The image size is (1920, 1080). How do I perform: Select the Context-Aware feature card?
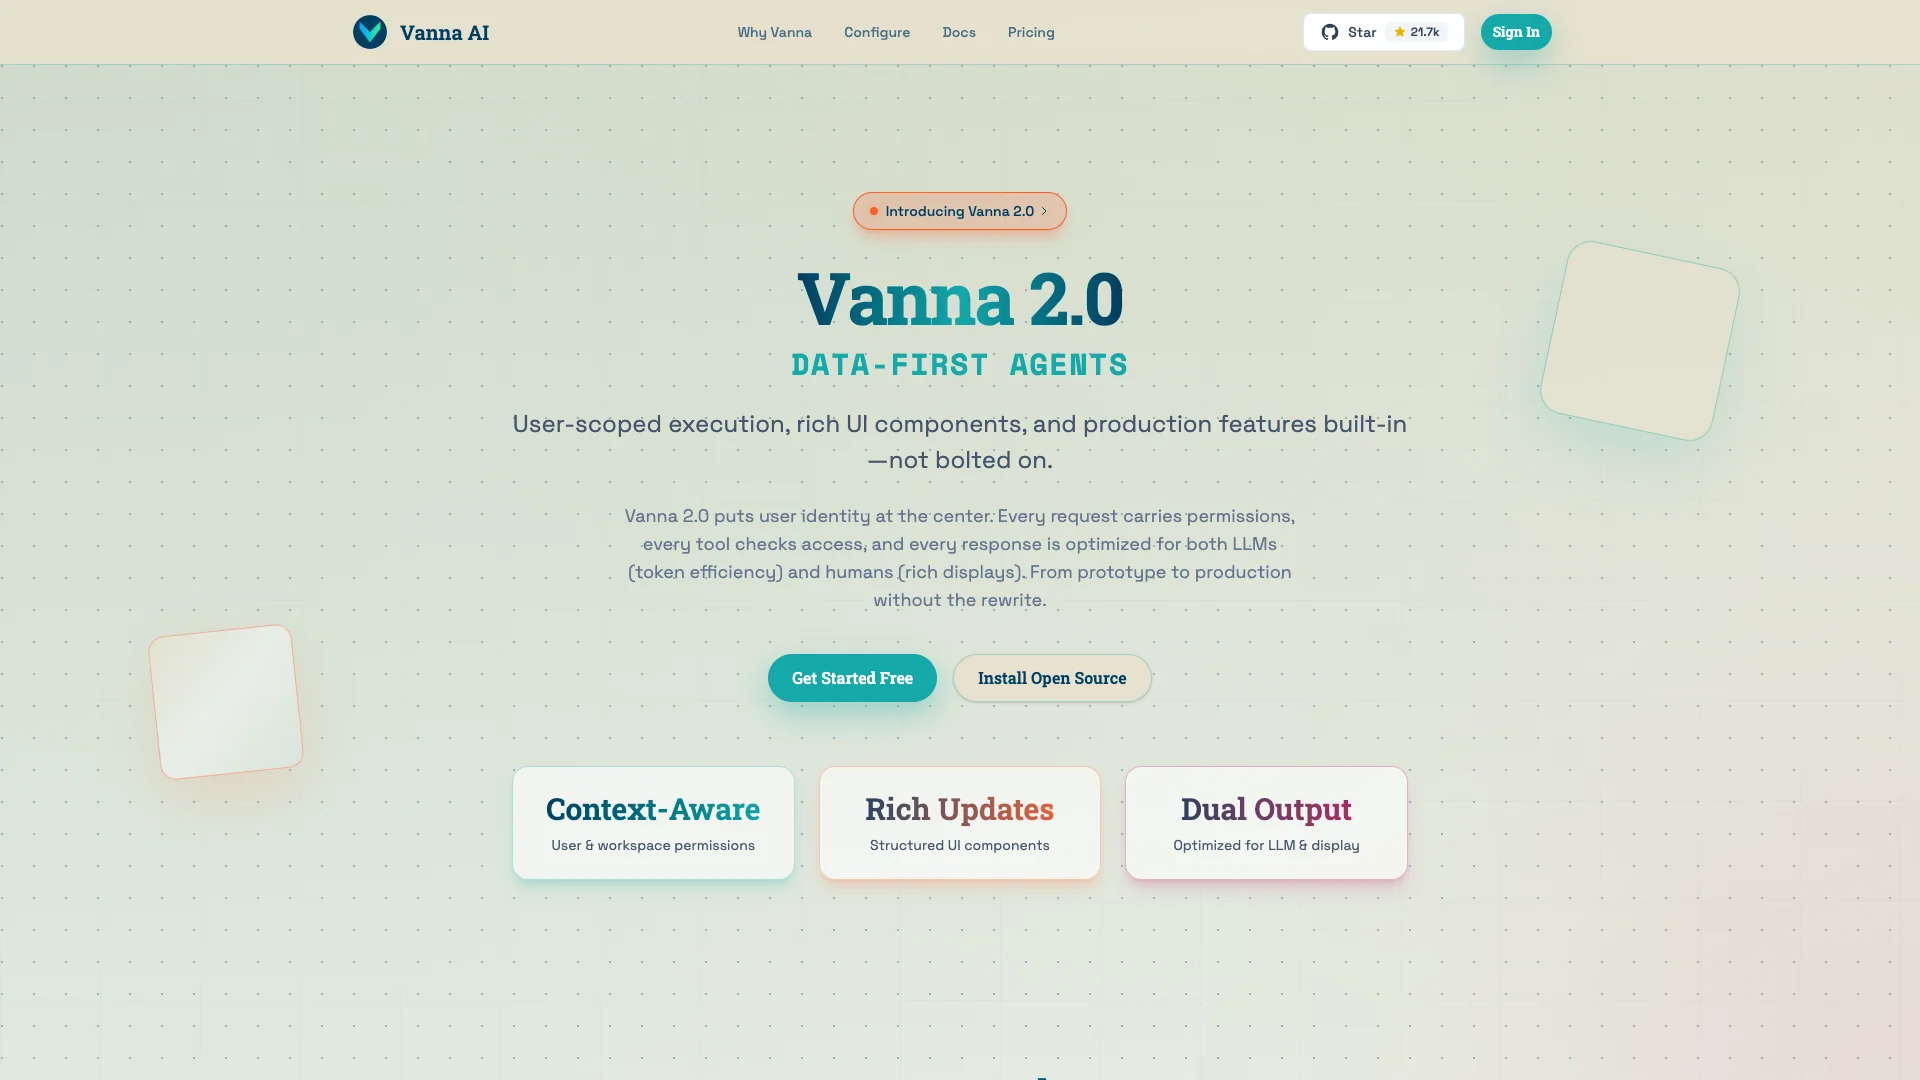[653, 823]
